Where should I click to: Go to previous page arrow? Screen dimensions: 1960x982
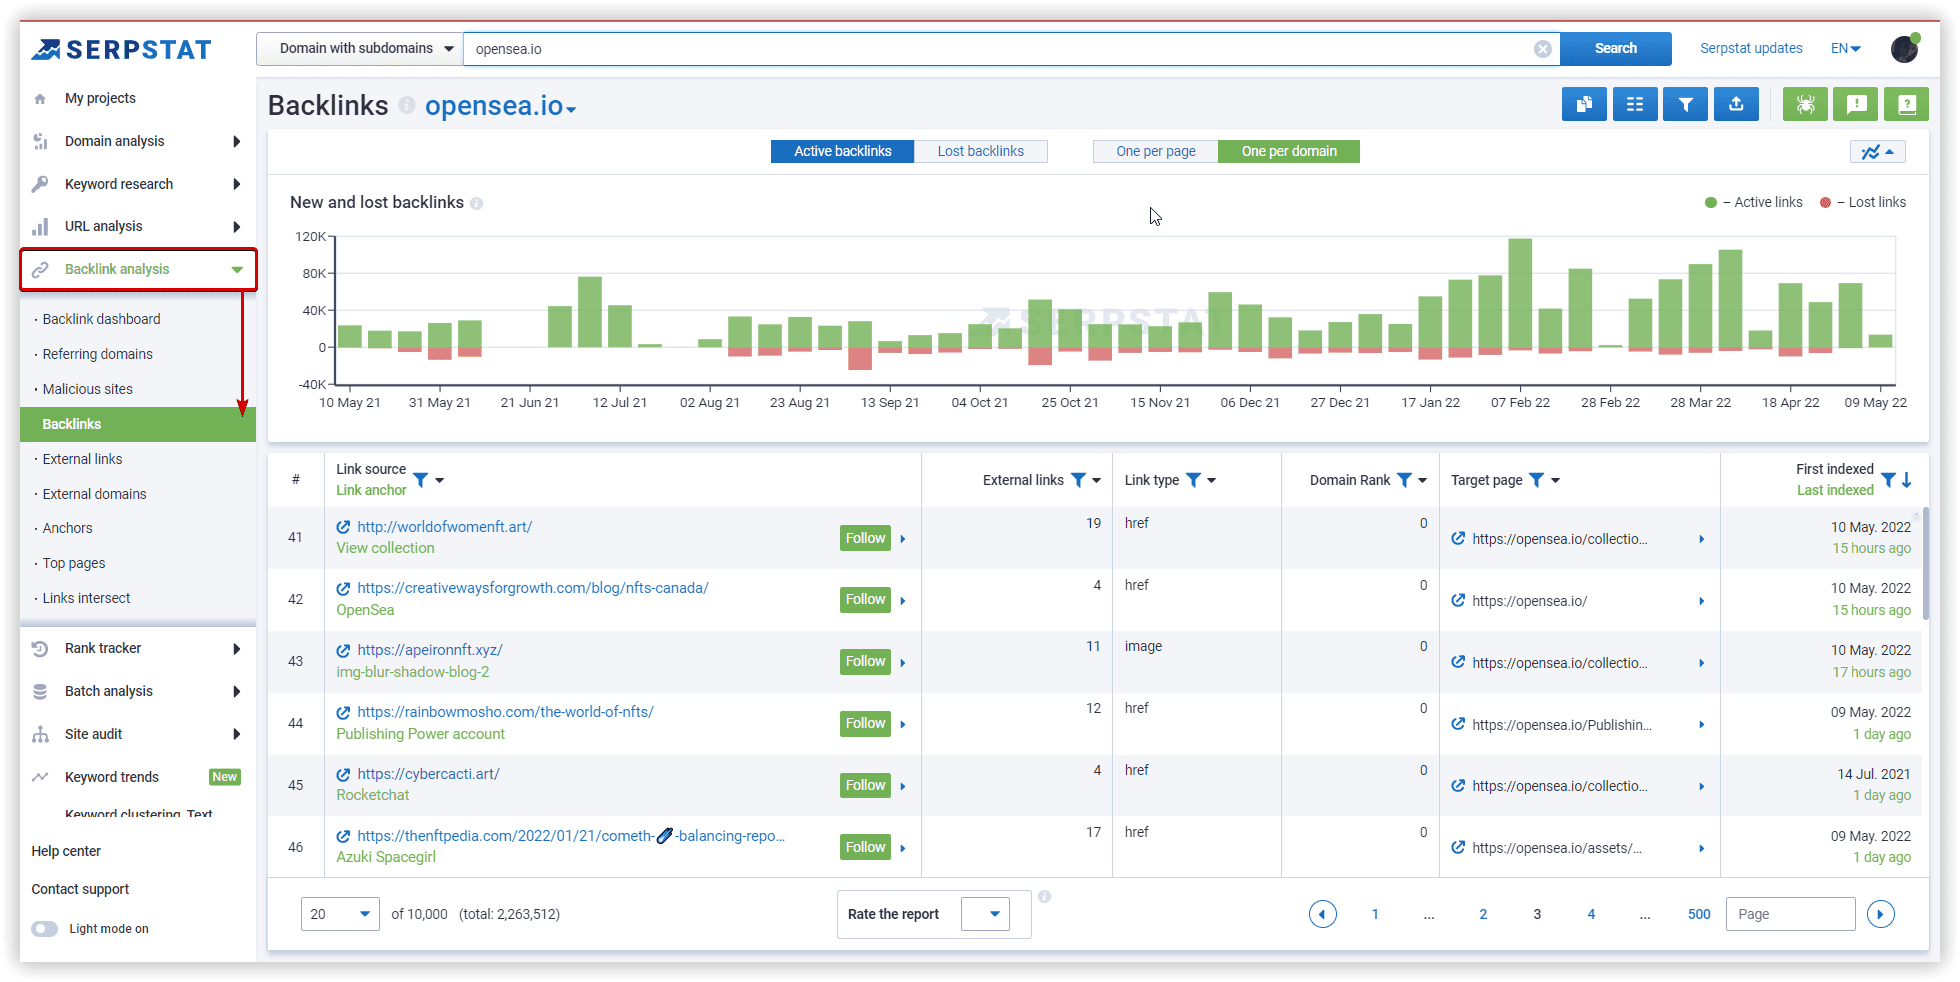[1322, 914]
